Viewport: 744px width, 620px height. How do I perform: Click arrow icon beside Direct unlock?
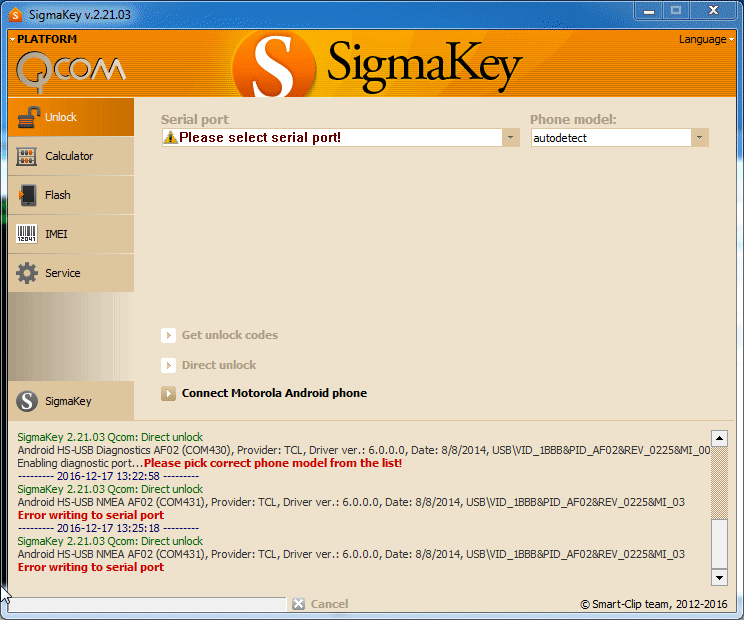(x=168, y=365)
